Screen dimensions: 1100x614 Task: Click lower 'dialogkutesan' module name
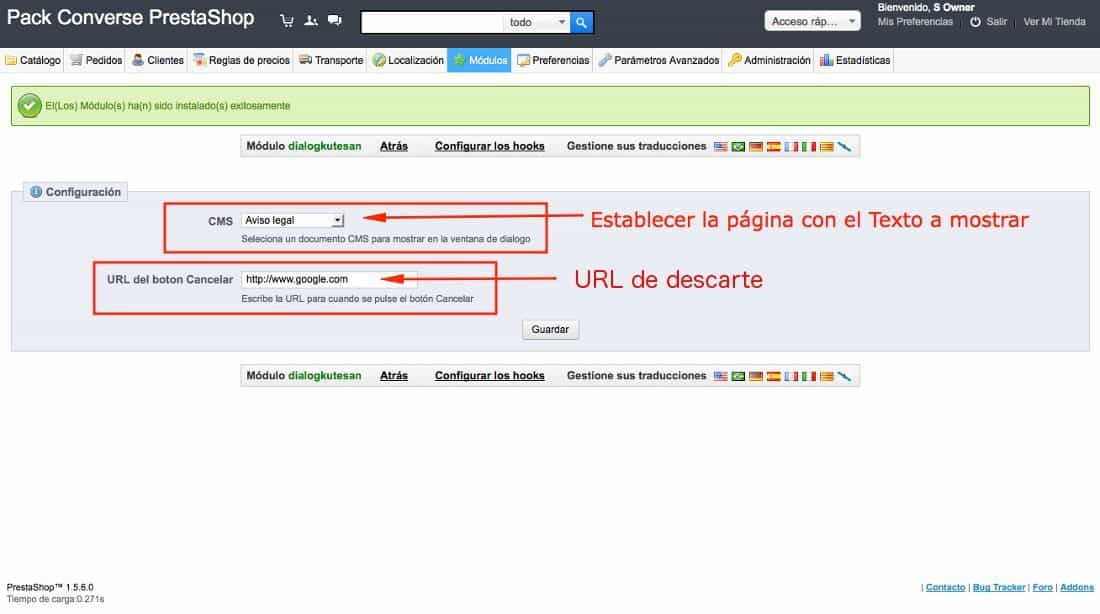(x=325, y=375)
